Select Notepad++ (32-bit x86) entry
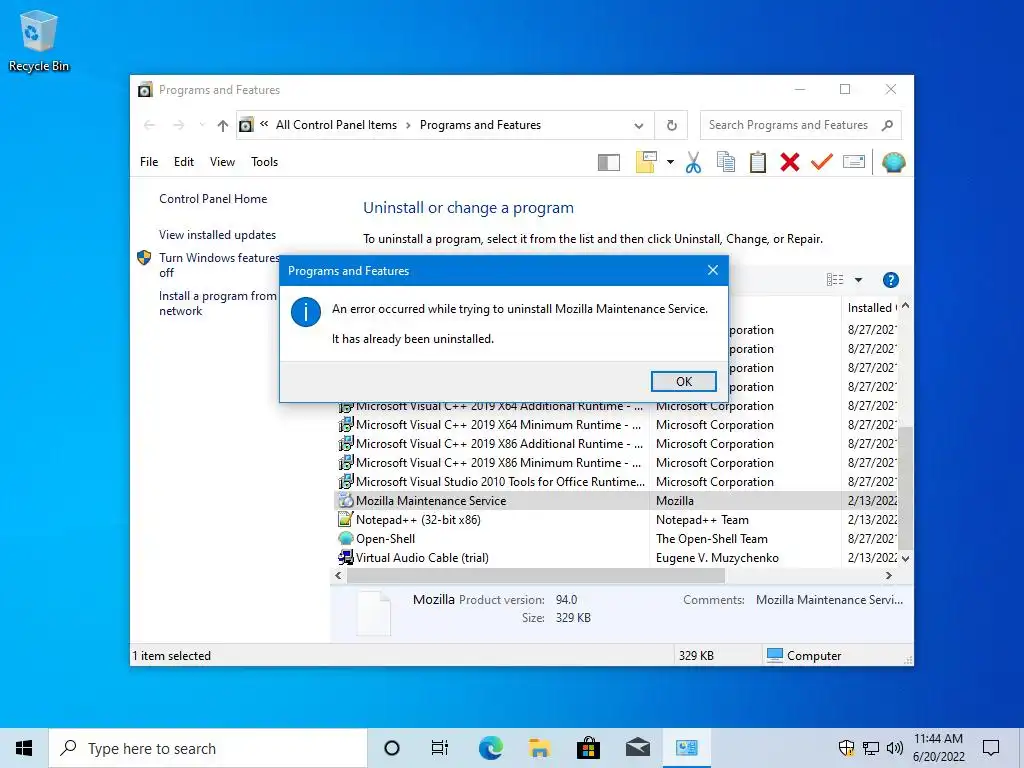The height and width of the screenshot is (768, 1024). click(418, 520)
